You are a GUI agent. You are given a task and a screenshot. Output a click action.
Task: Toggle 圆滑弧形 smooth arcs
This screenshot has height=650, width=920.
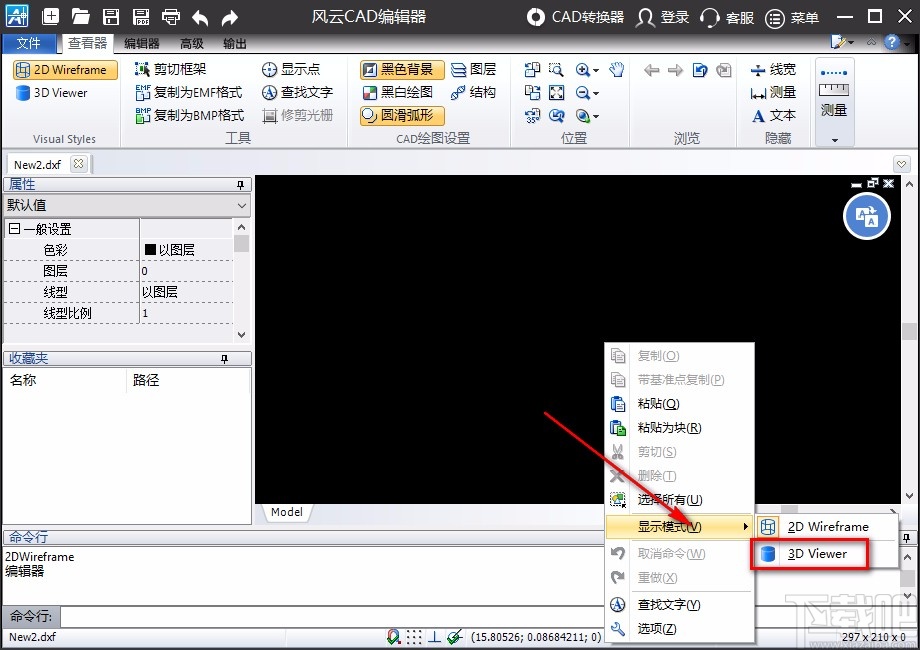tap(401, 116)
